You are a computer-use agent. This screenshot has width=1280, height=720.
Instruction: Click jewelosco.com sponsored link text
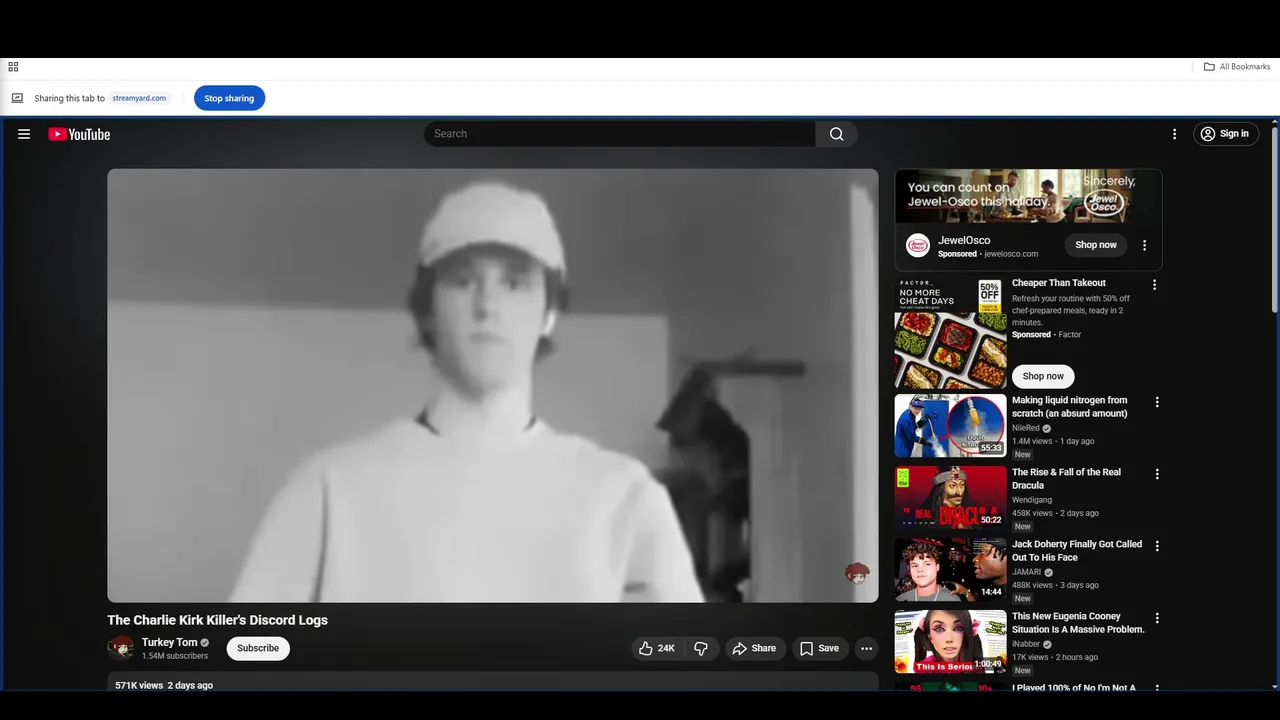1011,254
